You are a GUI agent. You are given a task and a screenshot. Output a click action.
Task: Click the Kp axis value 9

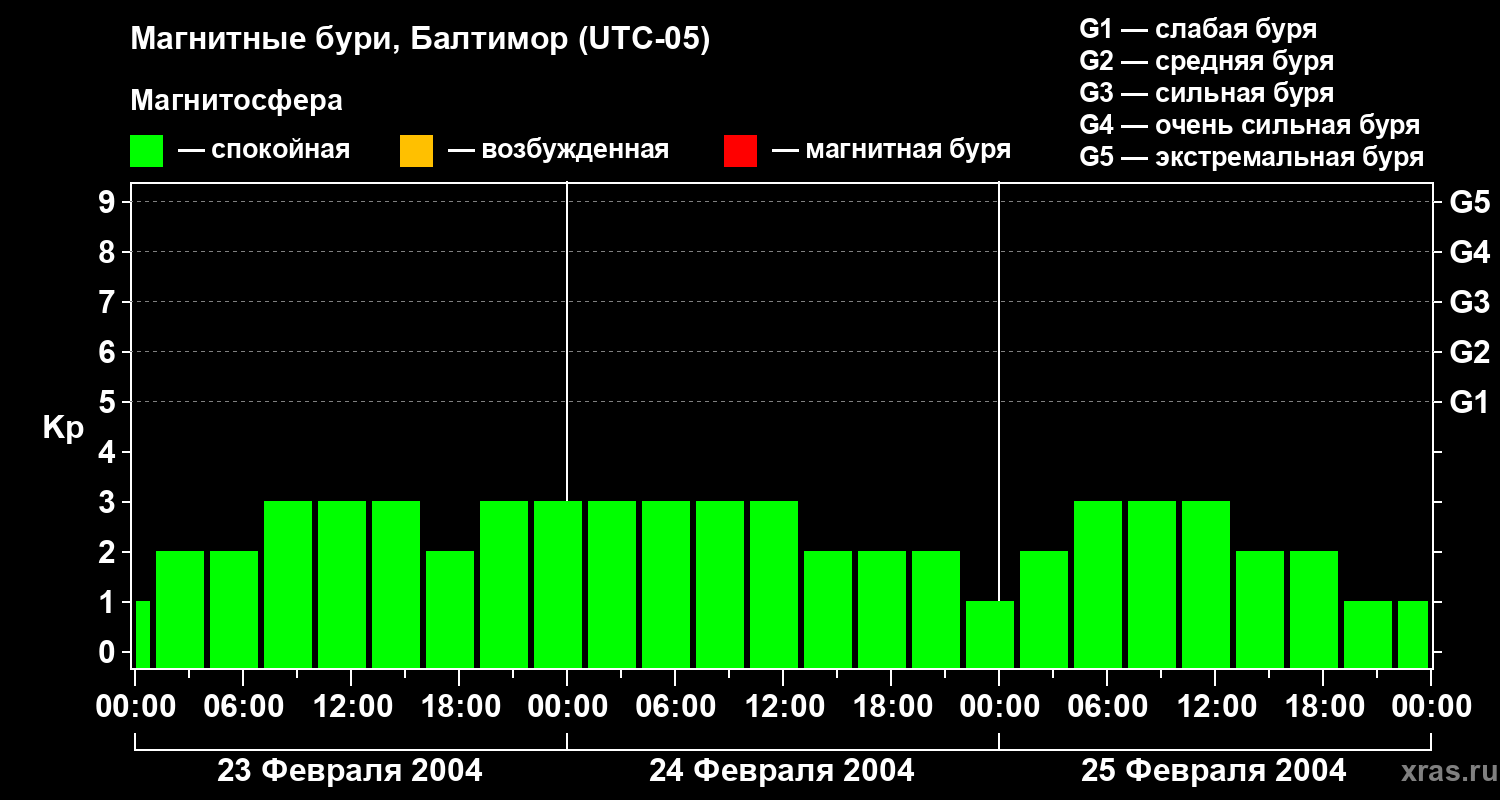coord(109,202)
